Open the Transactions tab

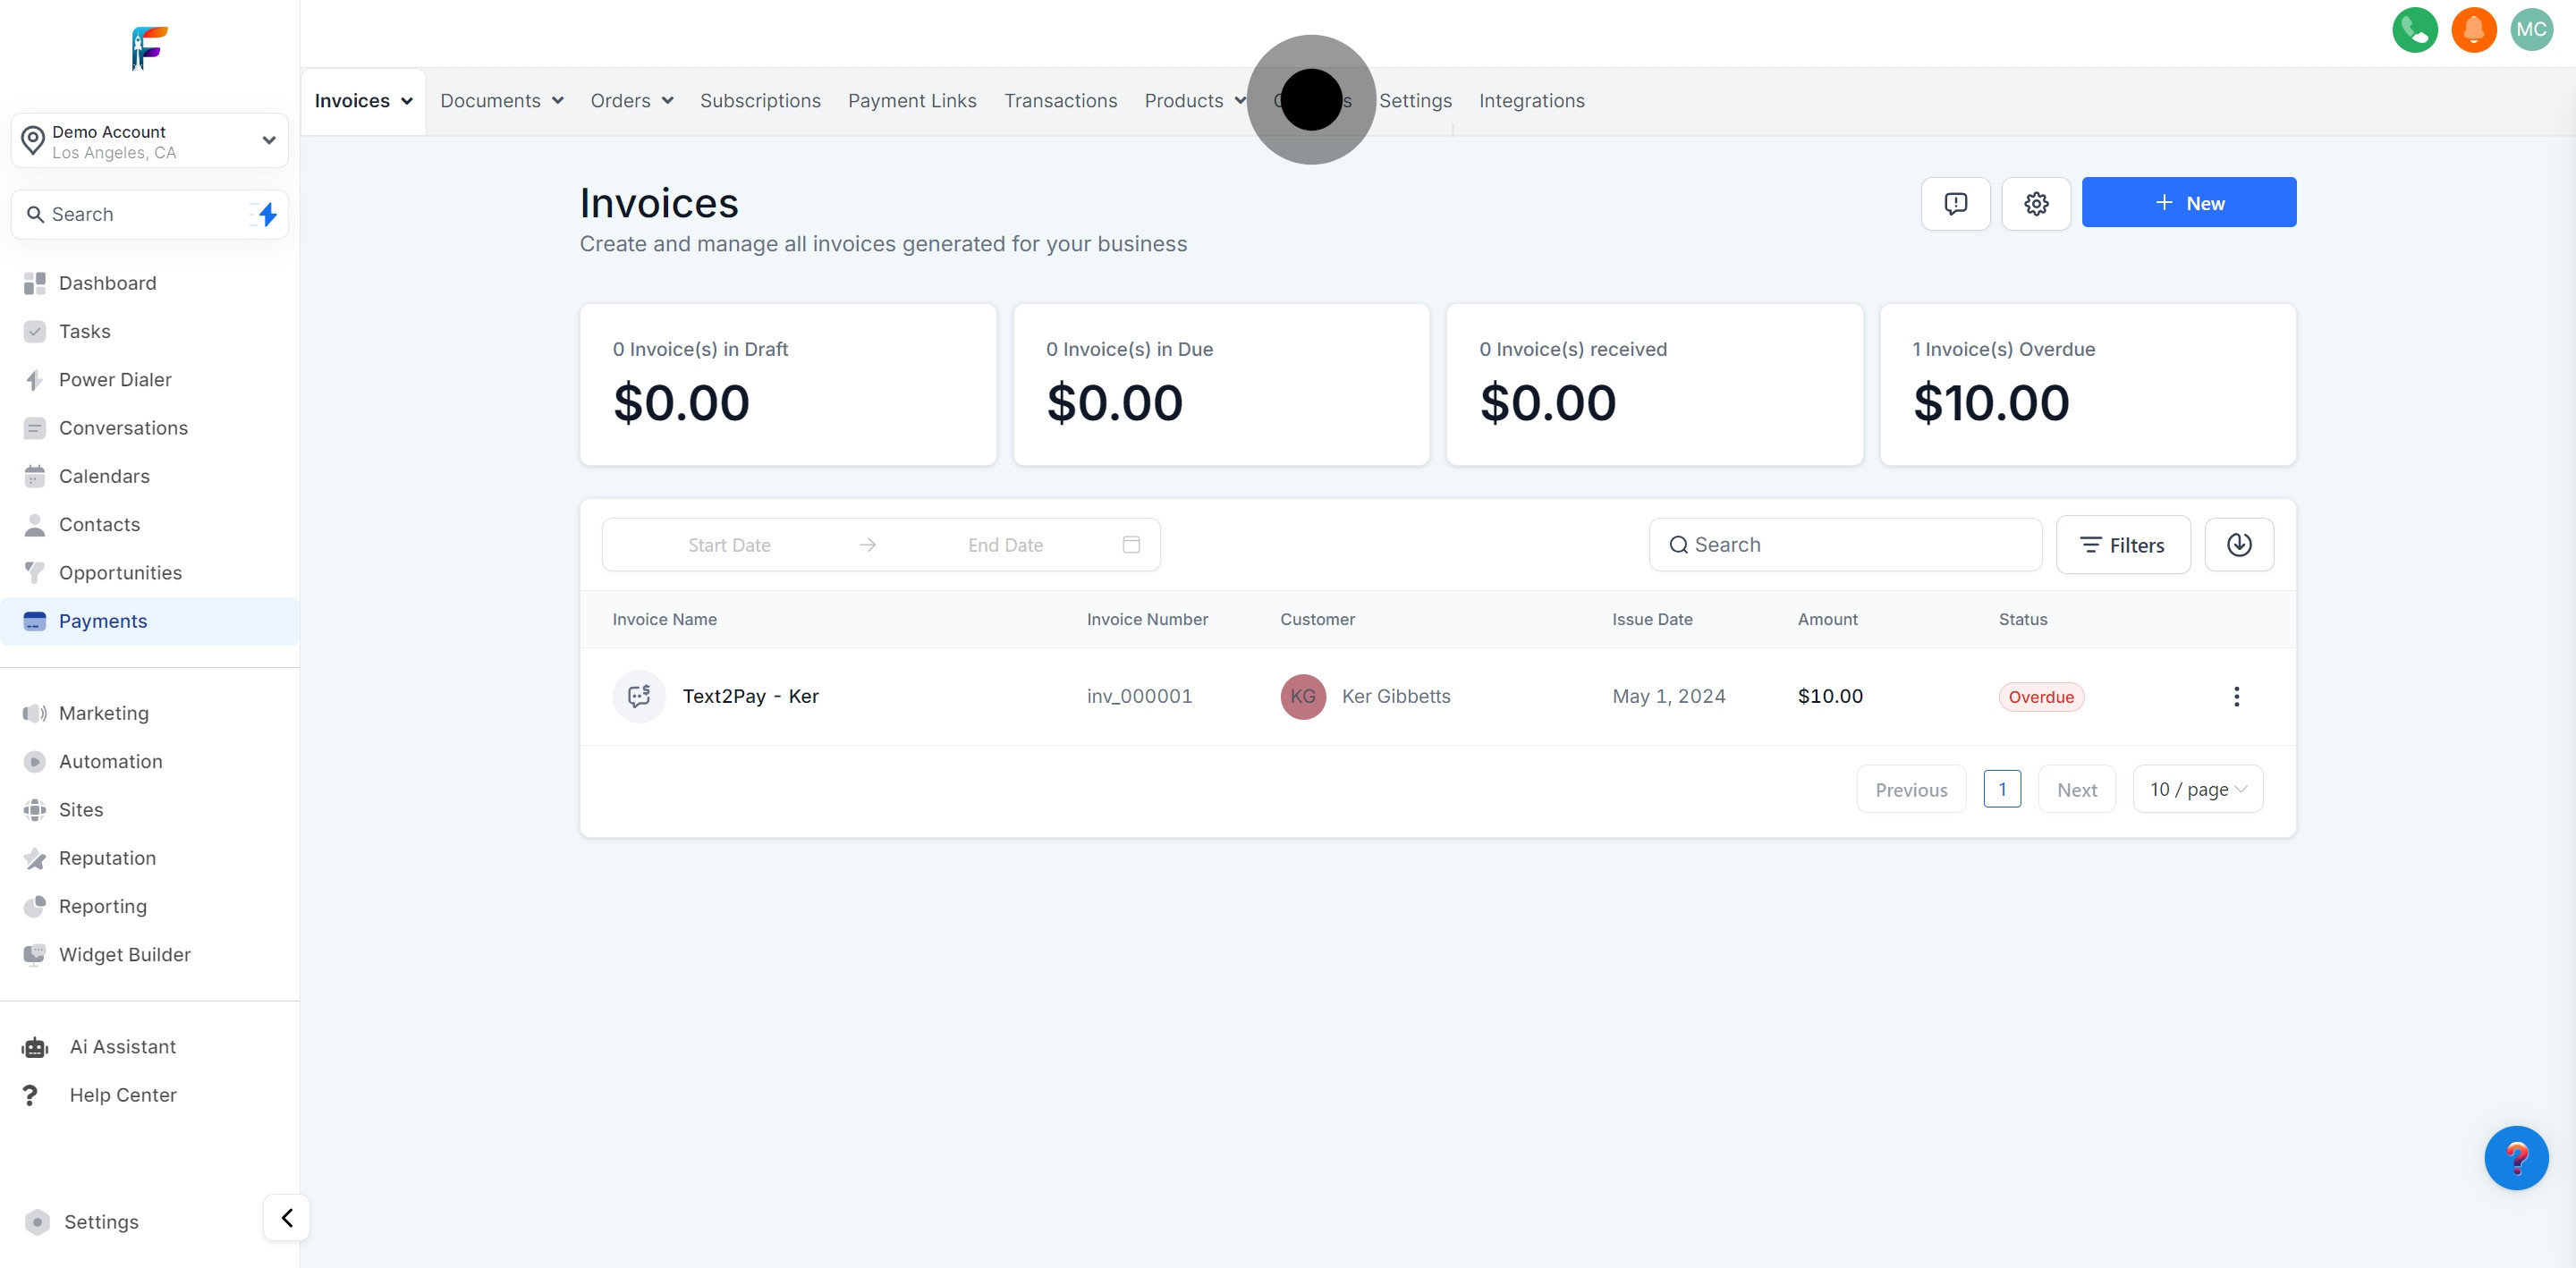tap(1060, 101)
